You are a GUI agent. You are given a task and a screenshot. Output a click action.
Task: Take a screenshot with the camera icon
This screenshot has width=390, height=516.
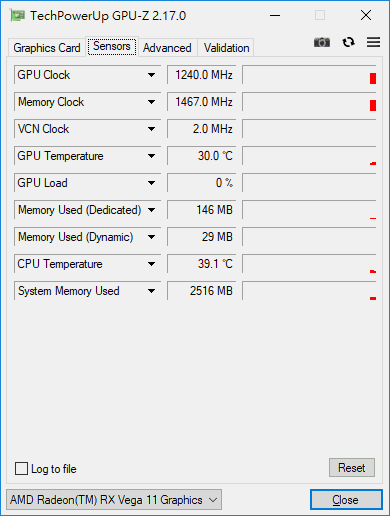pos(322,42)
